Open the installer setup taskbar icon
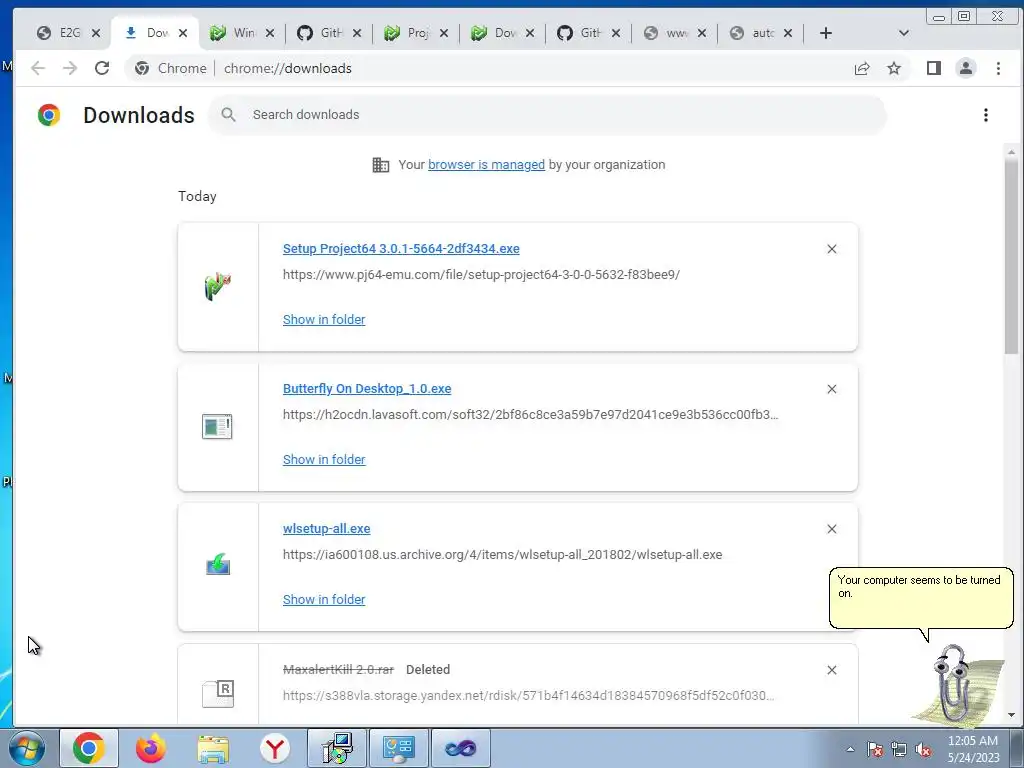The height and width of the screenshot is (768, 1024). coord(337,748)
